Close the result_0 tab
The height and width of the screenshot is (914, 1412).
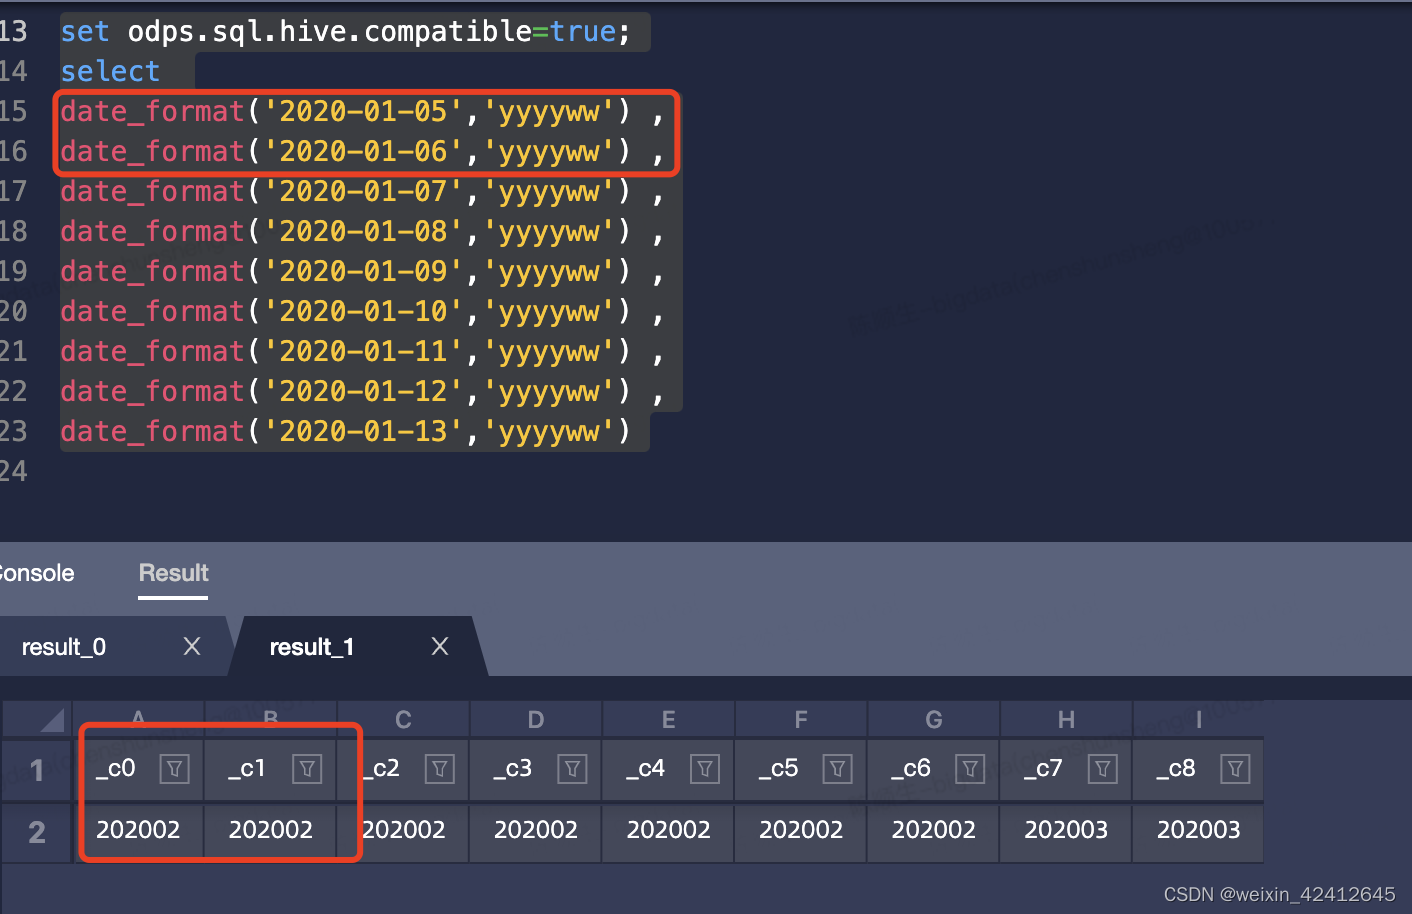[x=192, y=647]
